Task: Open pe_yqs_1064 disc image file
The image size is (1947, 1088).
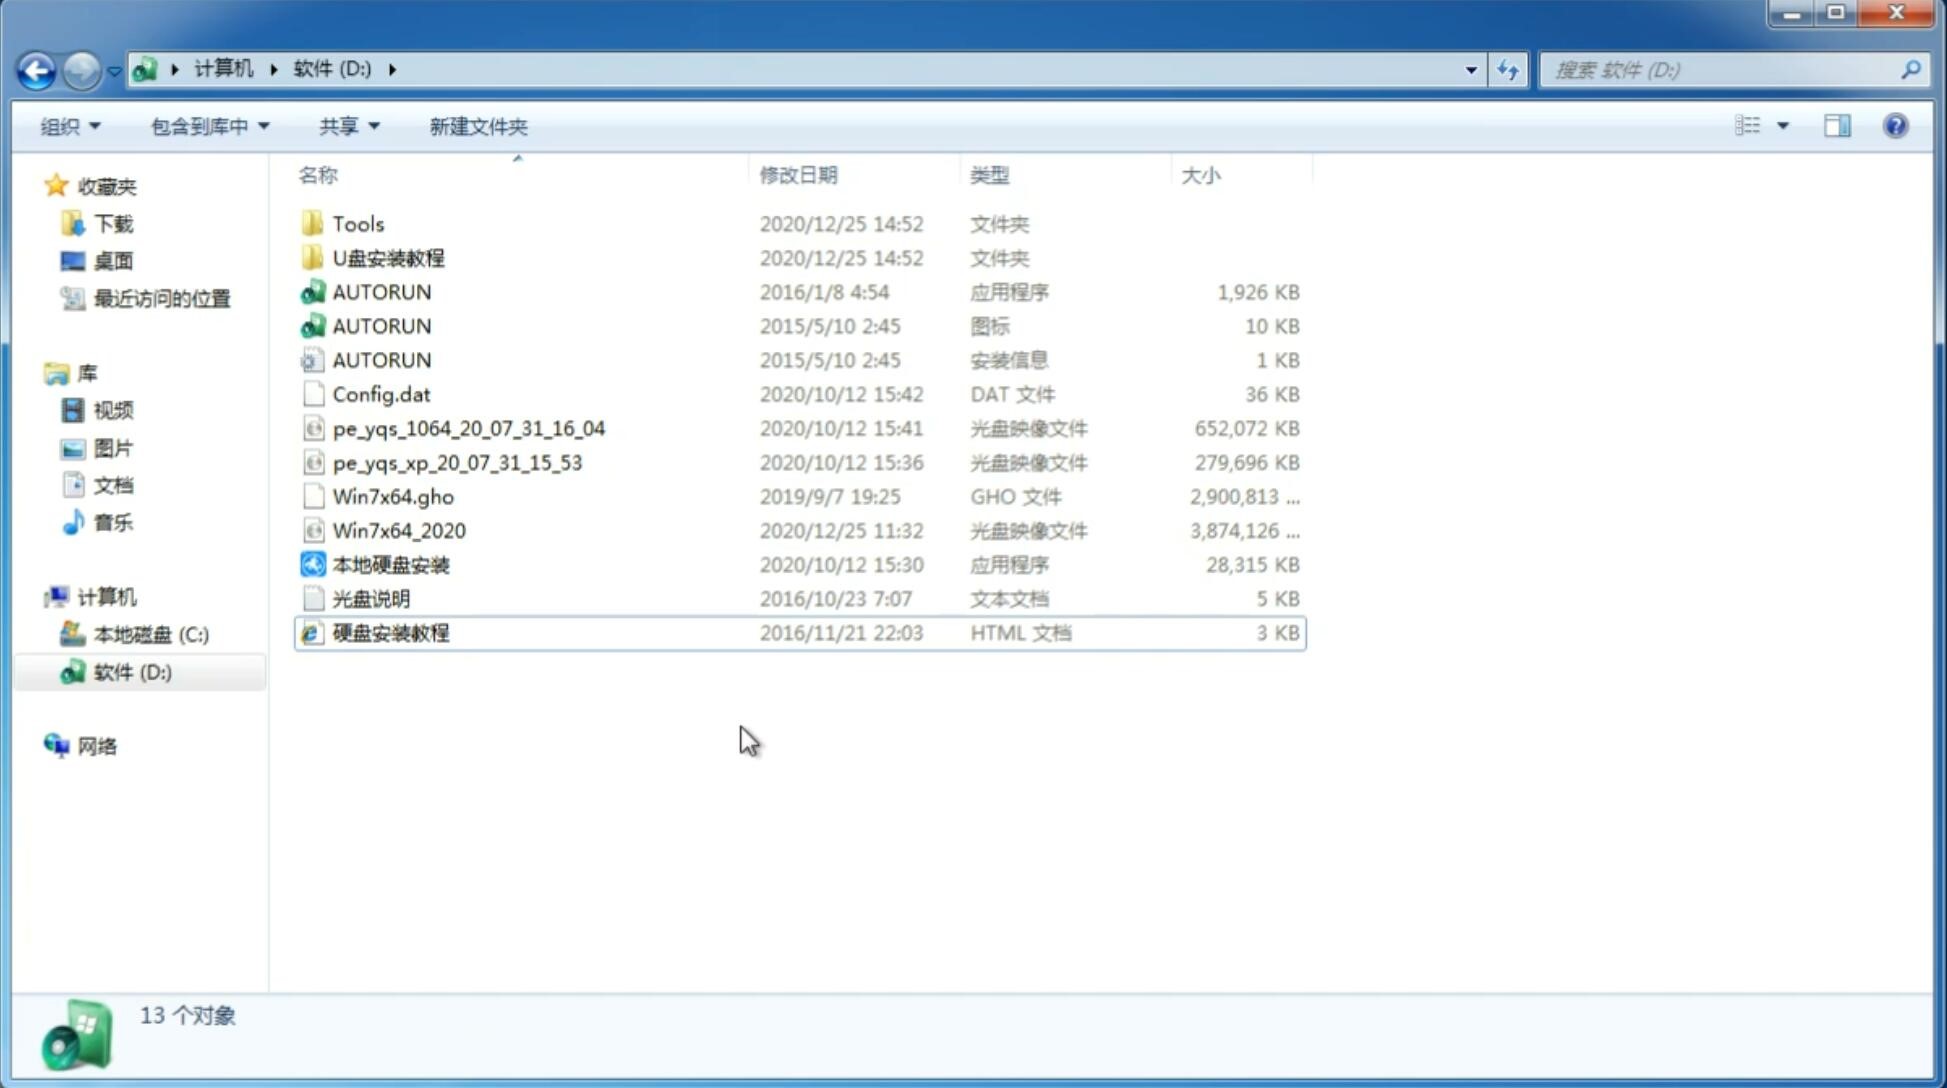Action: click(468, 428)
